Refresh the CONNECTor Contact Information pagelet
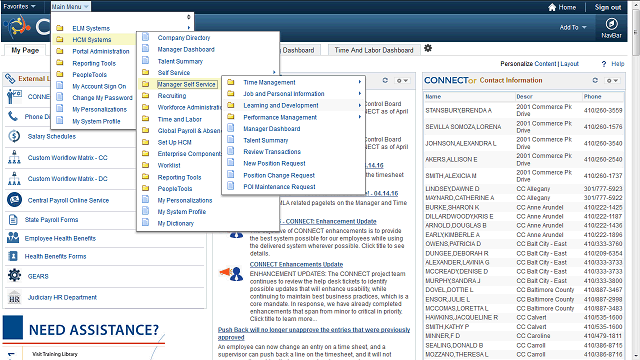This screenshot has height=360, width=640. pos(595,80)
